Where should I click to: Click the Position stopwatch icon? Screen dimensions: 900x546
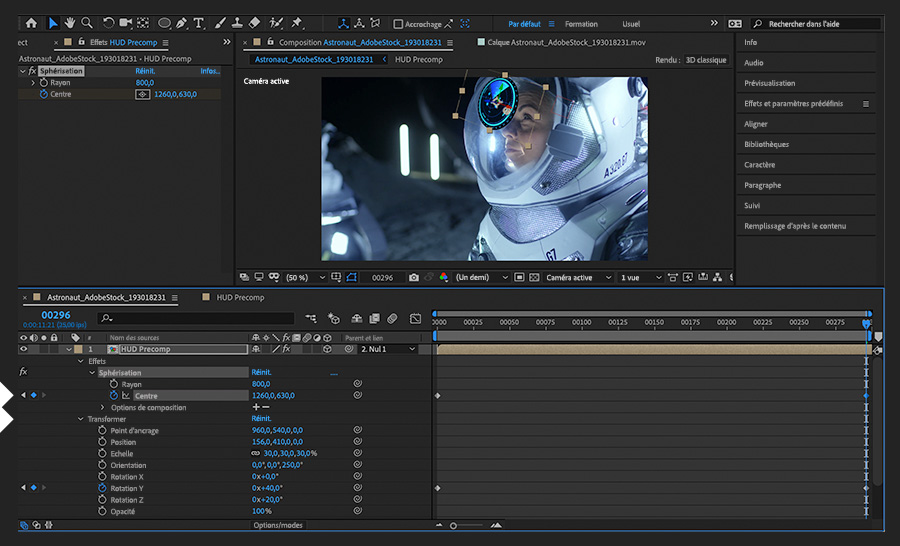[x=102, y=442]
